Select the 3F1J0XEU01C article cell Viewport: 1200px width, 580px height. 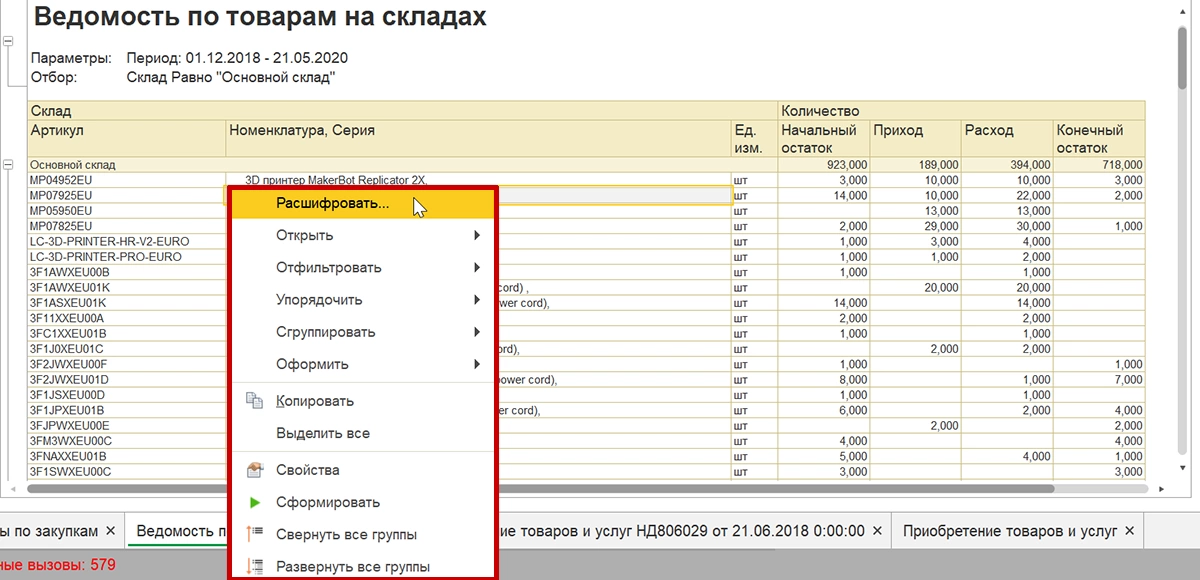(127, 349)
